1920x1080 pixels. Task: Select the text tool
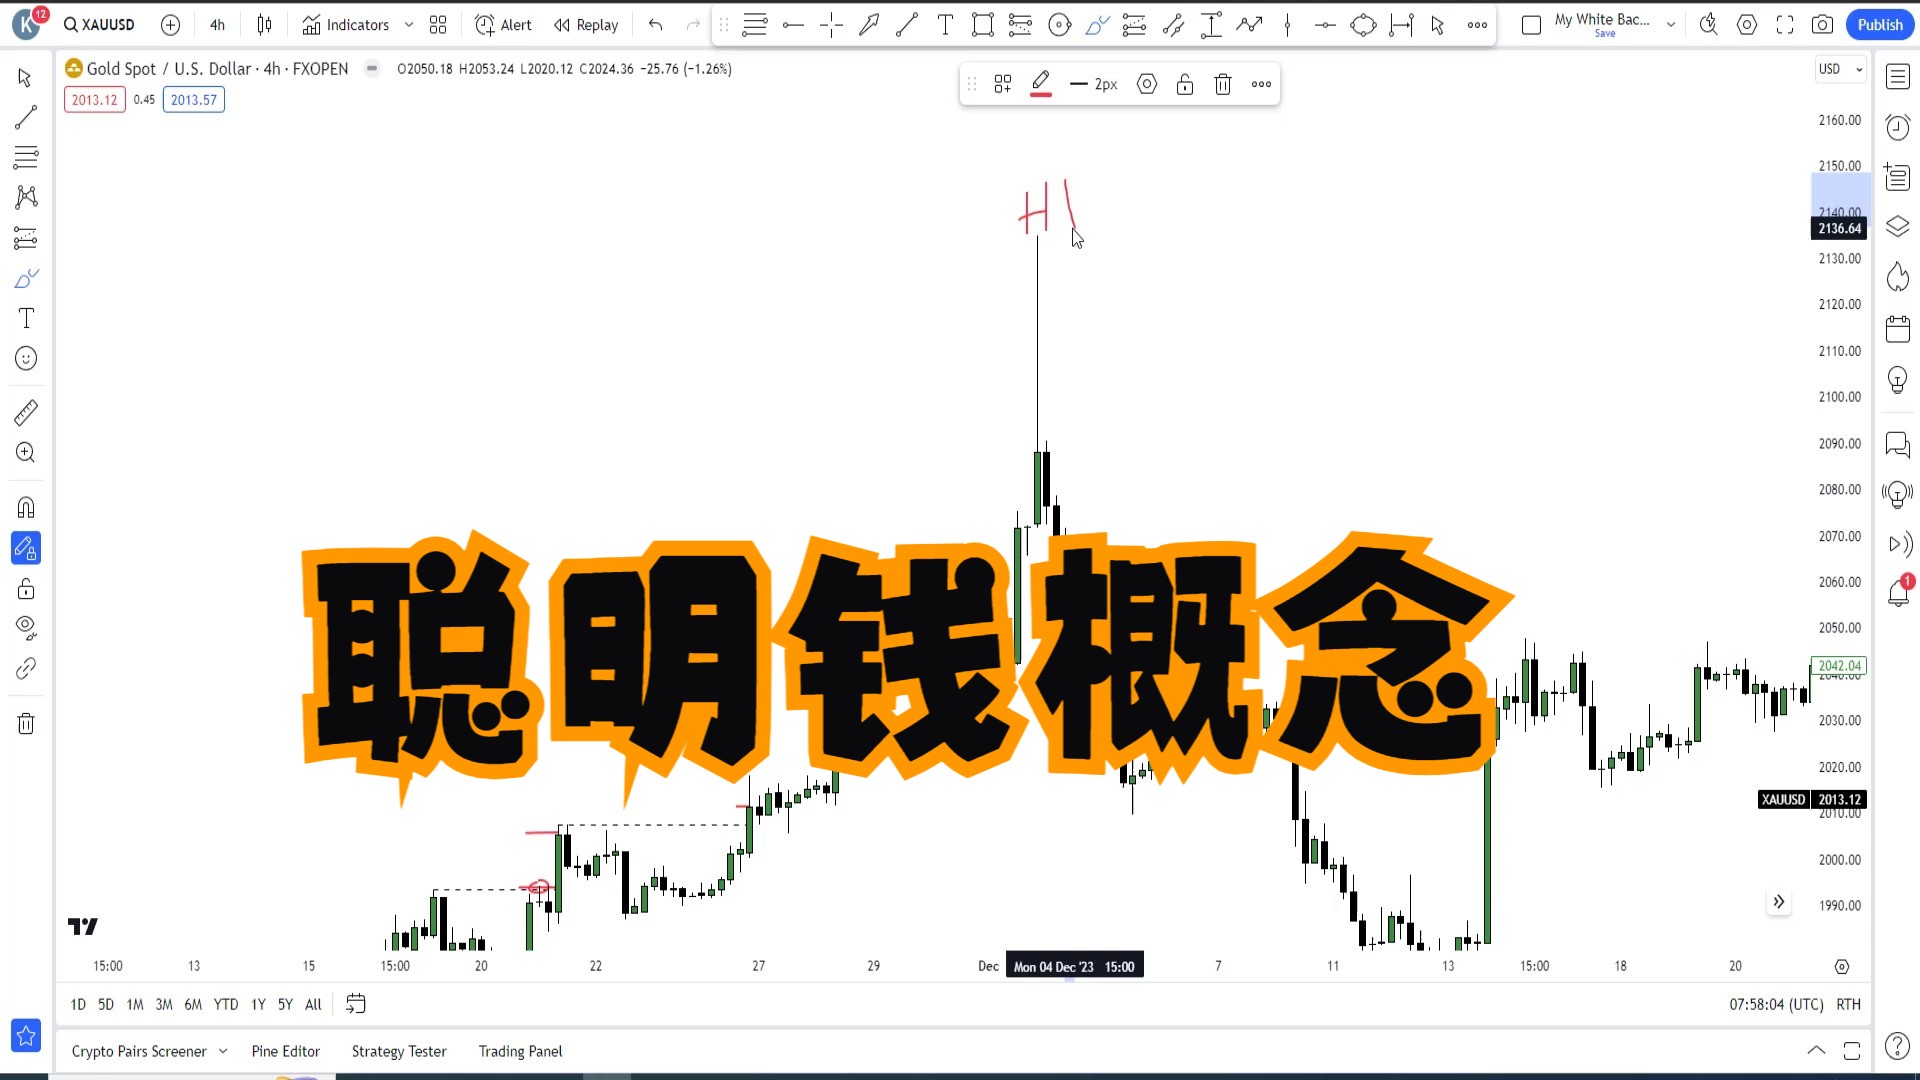click(x=25, y=319)
